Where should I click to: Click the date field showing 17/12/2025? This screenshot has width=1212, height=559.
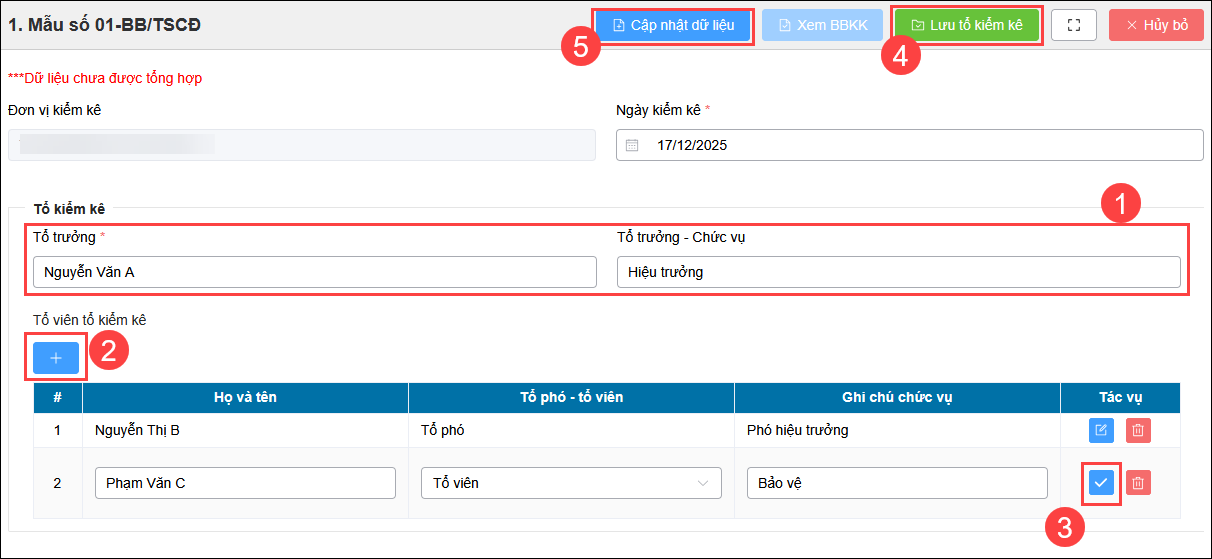click(x=910, y=145)
